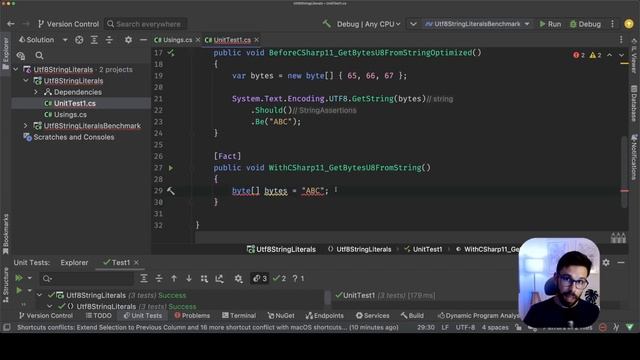Open the Build tool window

[412, 316]
